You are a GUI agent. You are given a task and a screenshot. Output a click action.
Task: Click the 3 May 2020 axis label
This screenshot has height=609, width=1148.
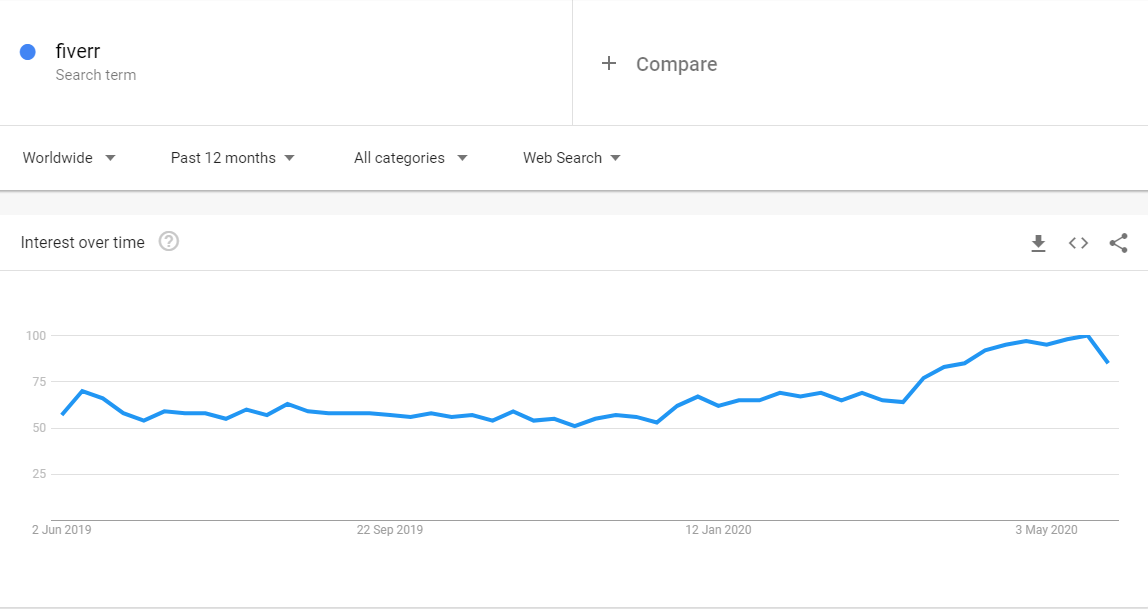(x=1046, y=530)
